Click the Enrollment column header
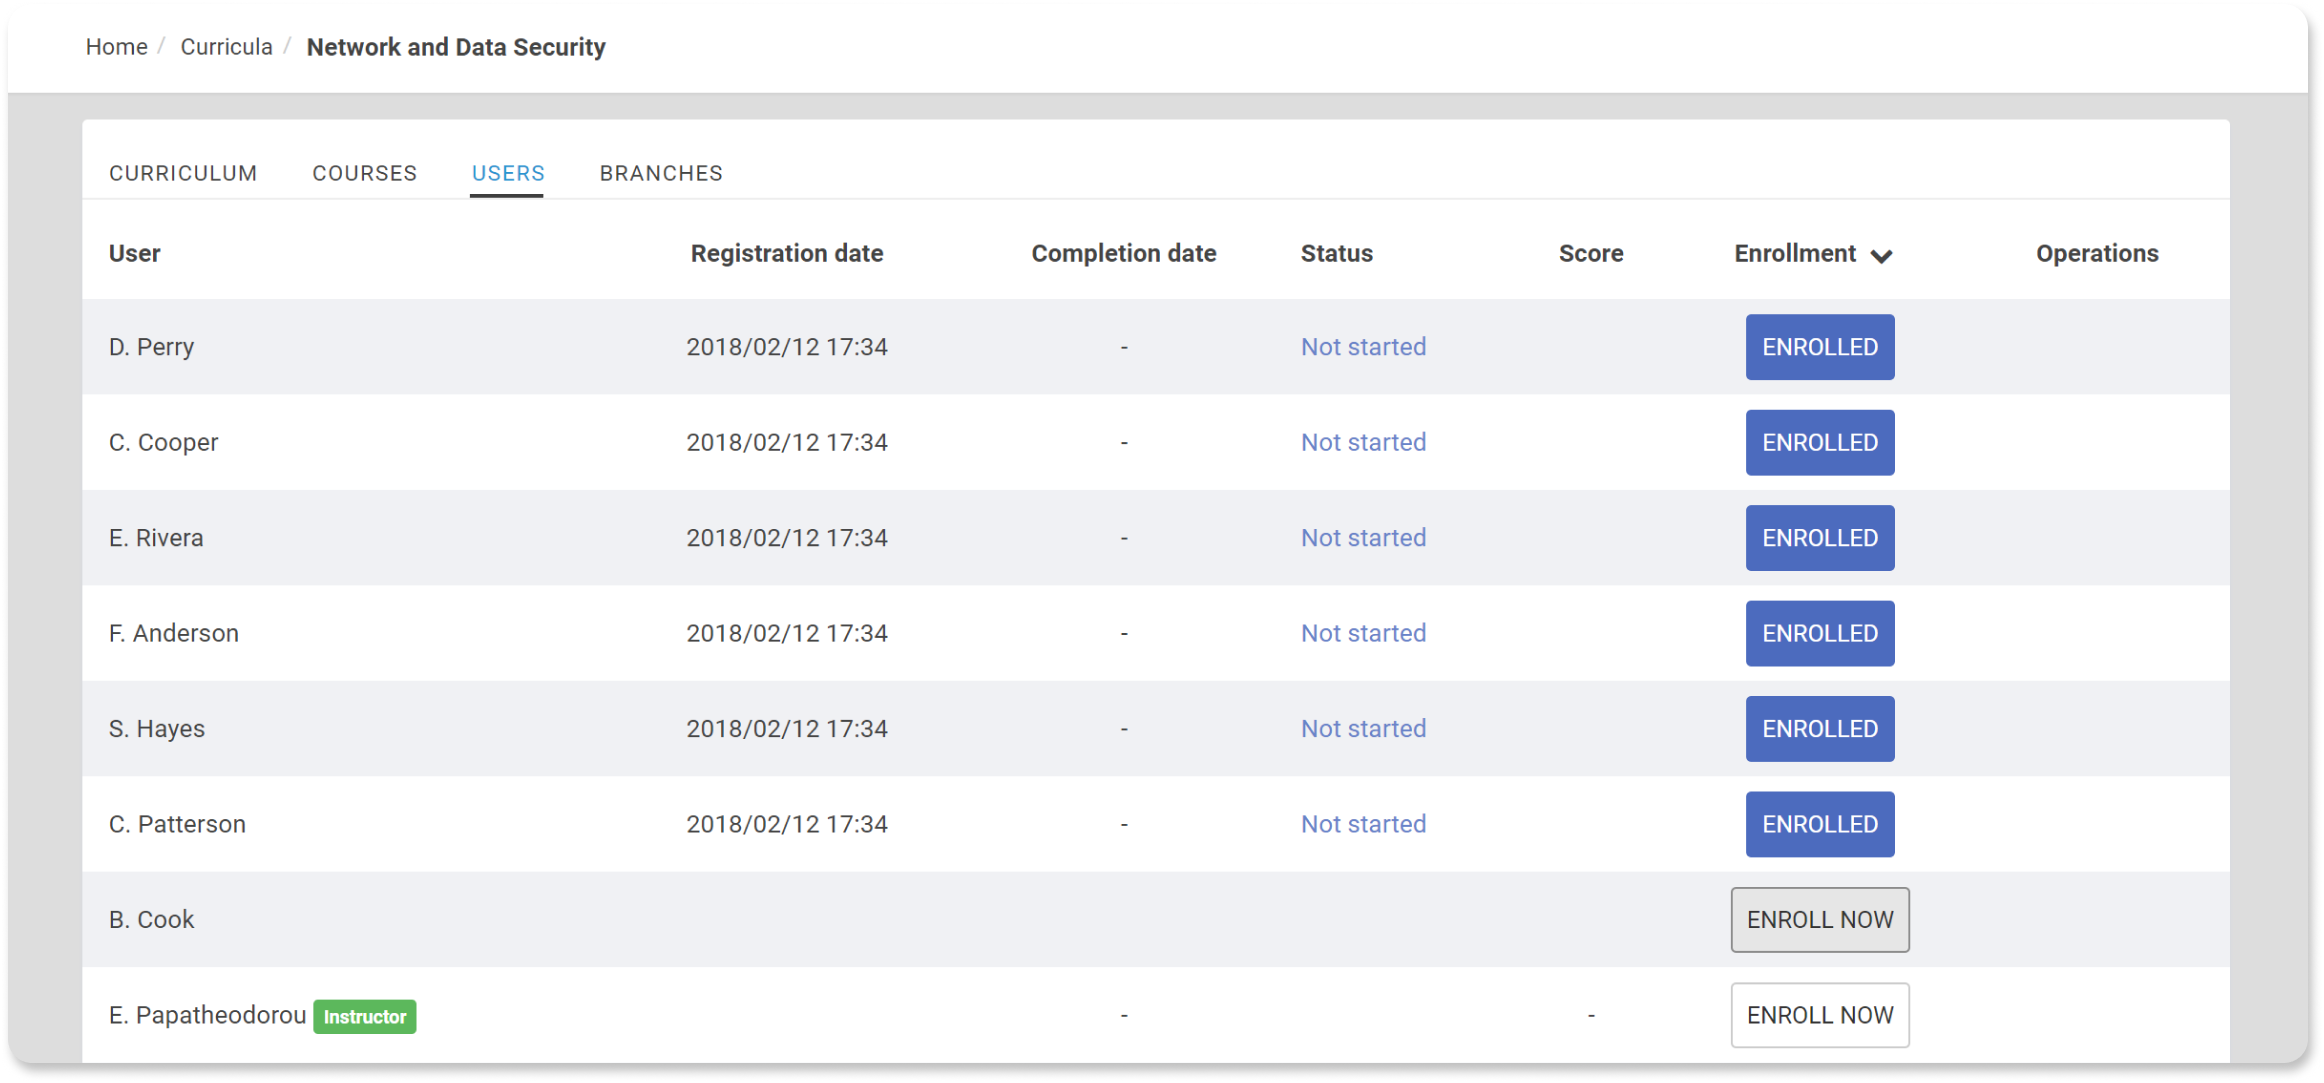The width and height of the screenshot is (2324, 1083). [1795, 253]
